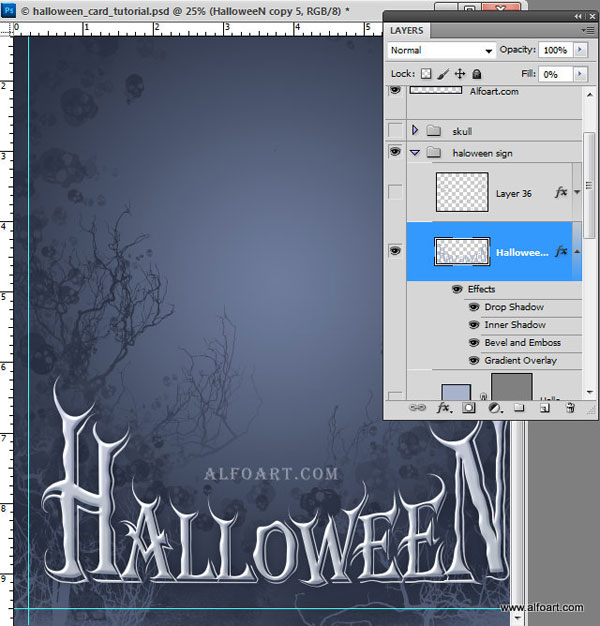Create a new layer icon

(545, 408)
